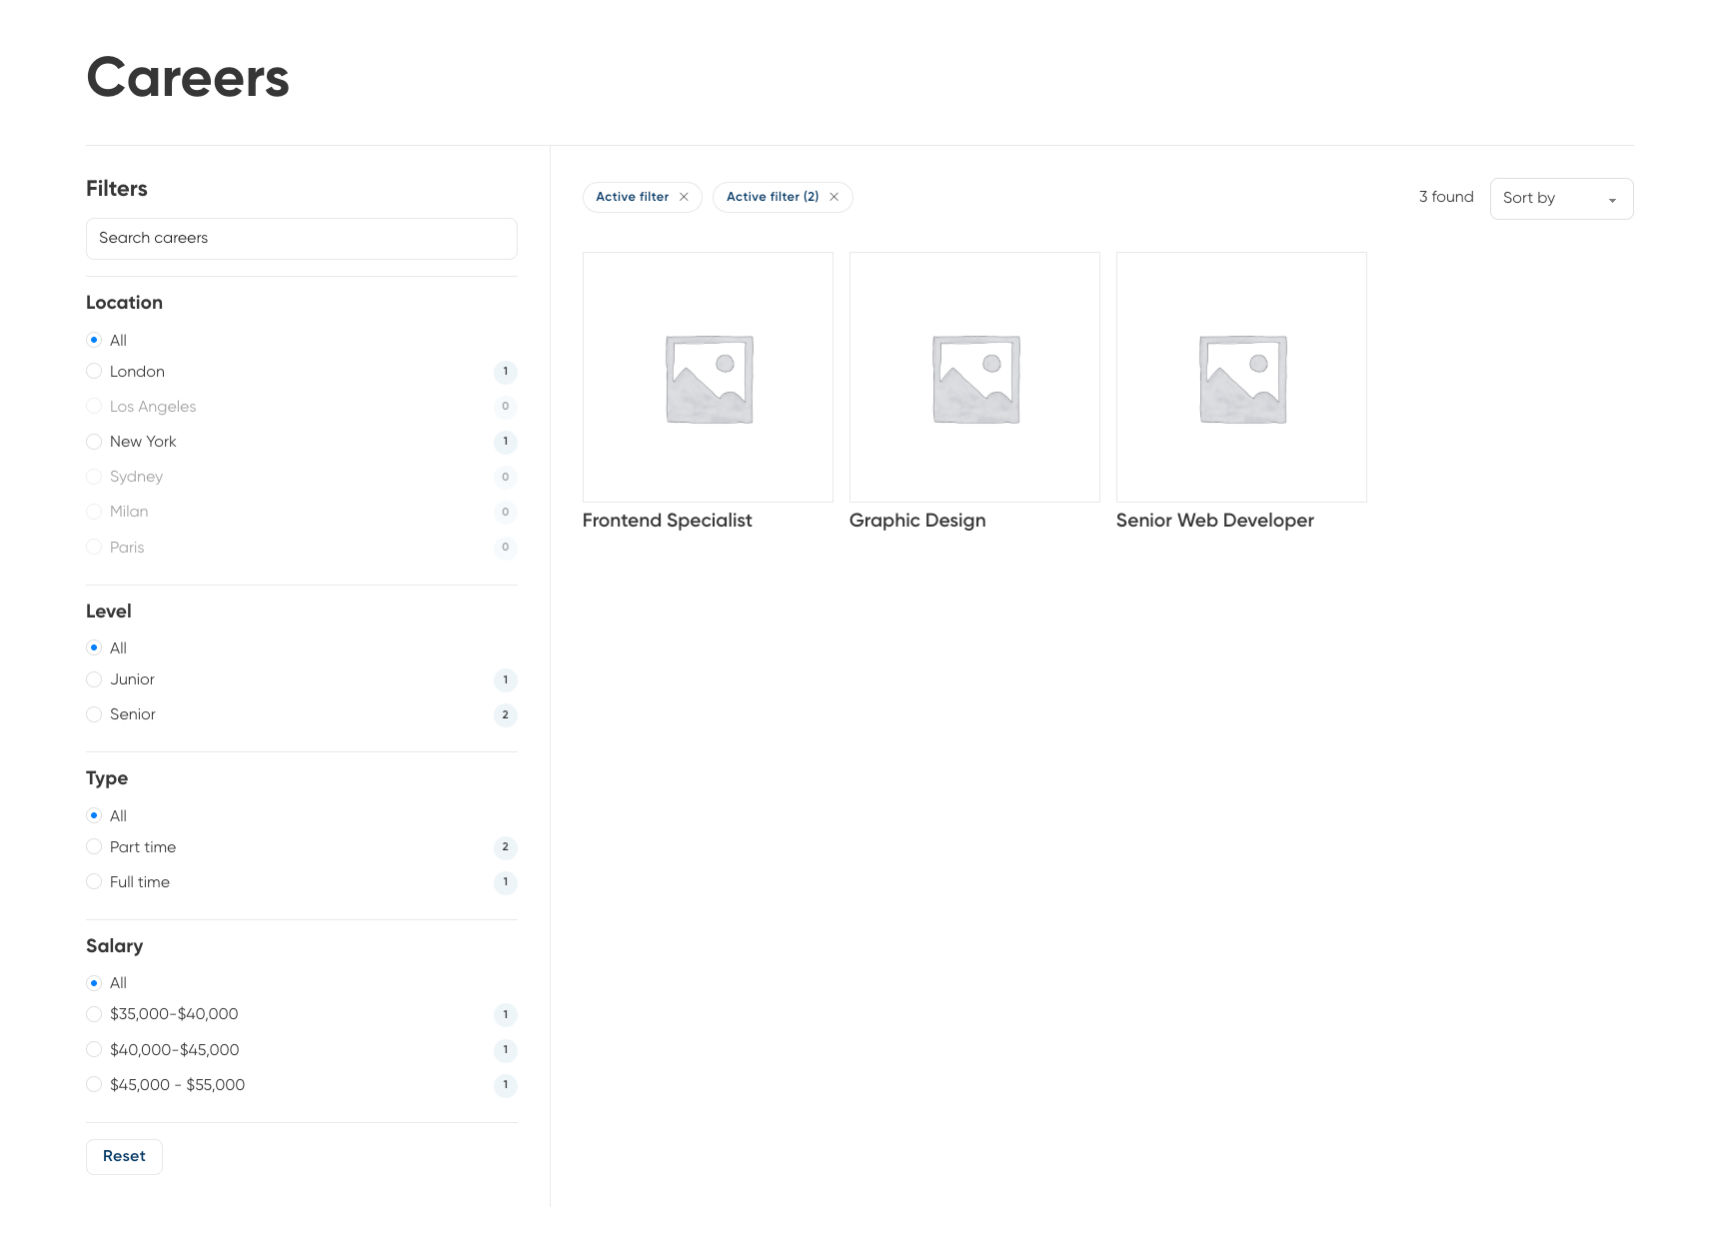Click the Senior Web Developer title link
Screen dimensions: 1720x1243
[x=1214, y=521]
